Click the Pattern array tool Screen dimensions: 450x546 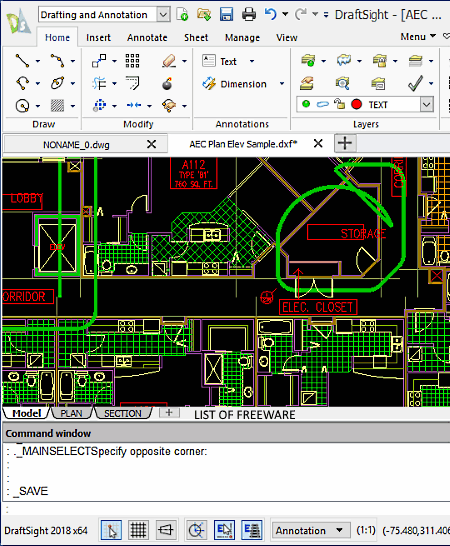pos(133,61)
